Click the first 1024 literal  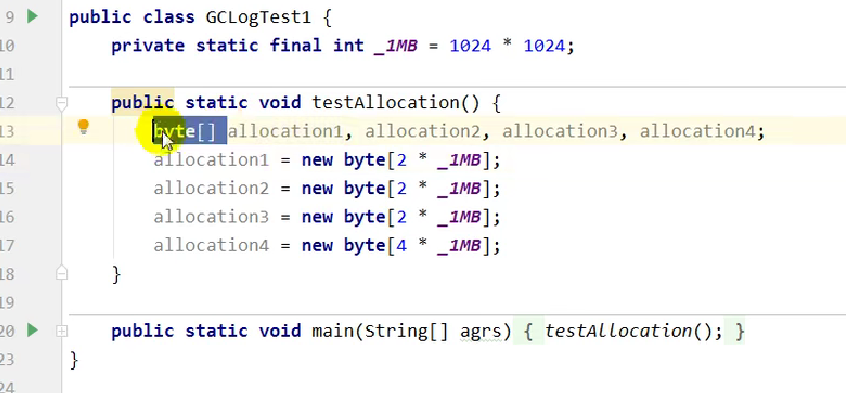(470, 46)
